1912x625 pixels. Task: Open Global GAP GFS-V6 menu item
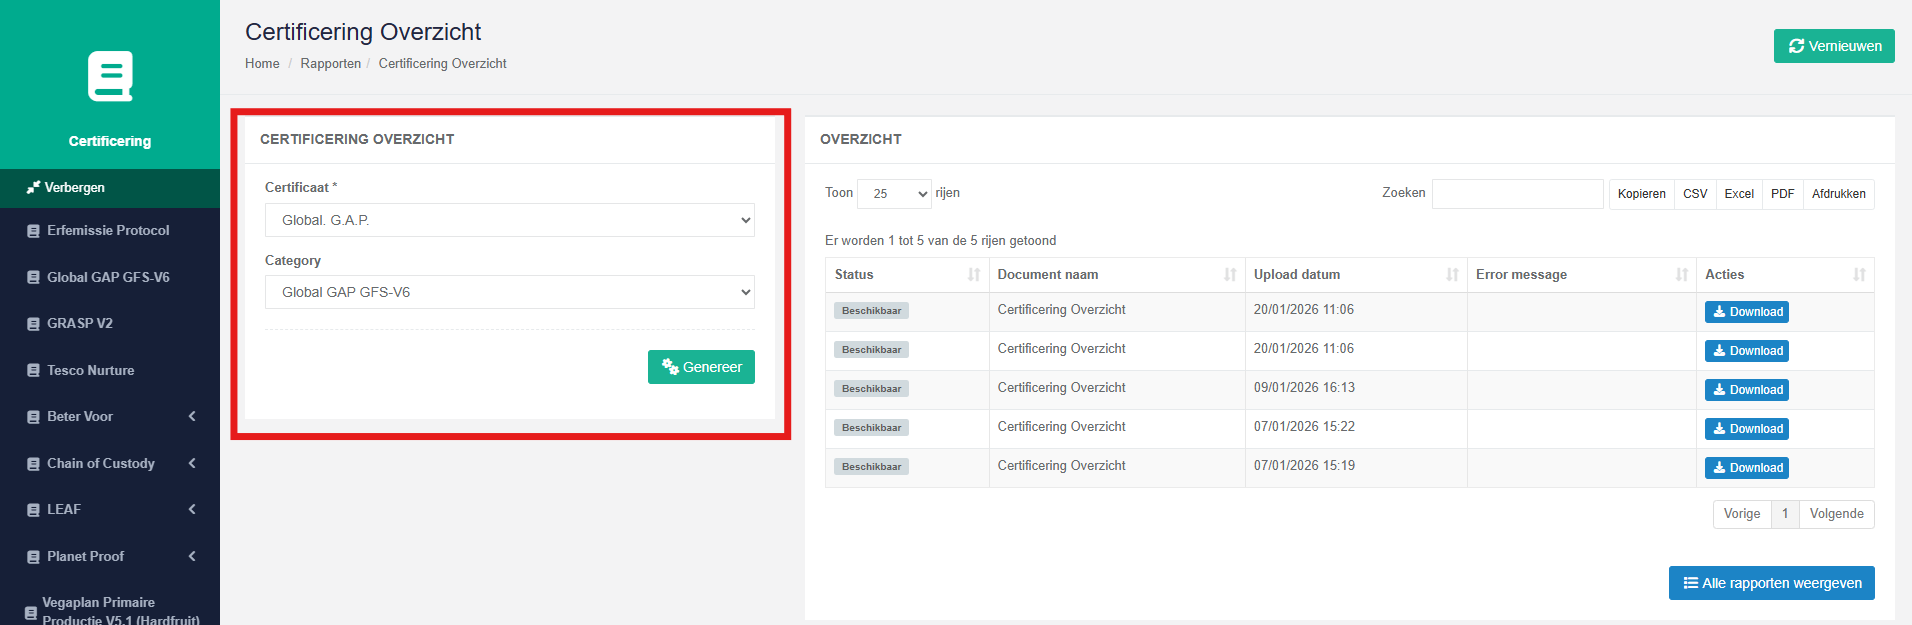[110, 277]
